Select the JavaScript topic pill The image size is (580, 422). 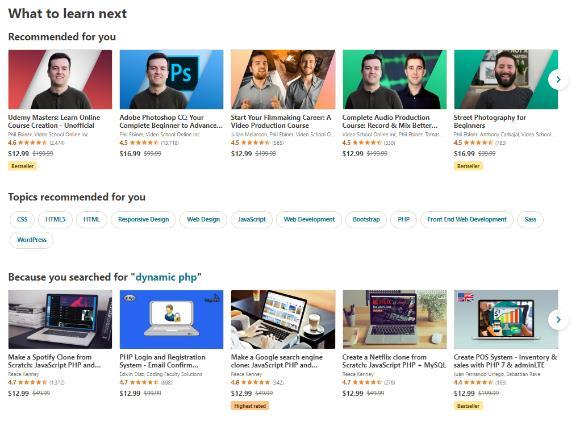252,219
